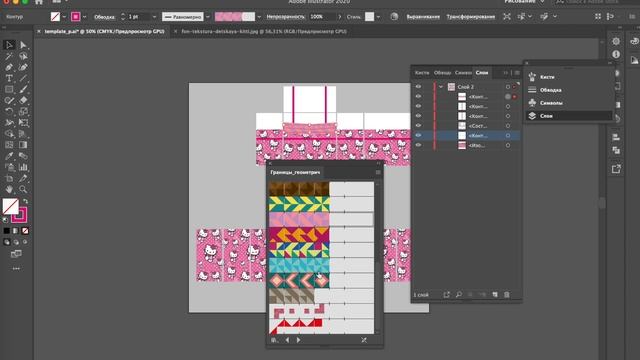This screenshot has width=640, height=360.
Task: Switch to template_p.ai document tab
Action: [104, 31]
